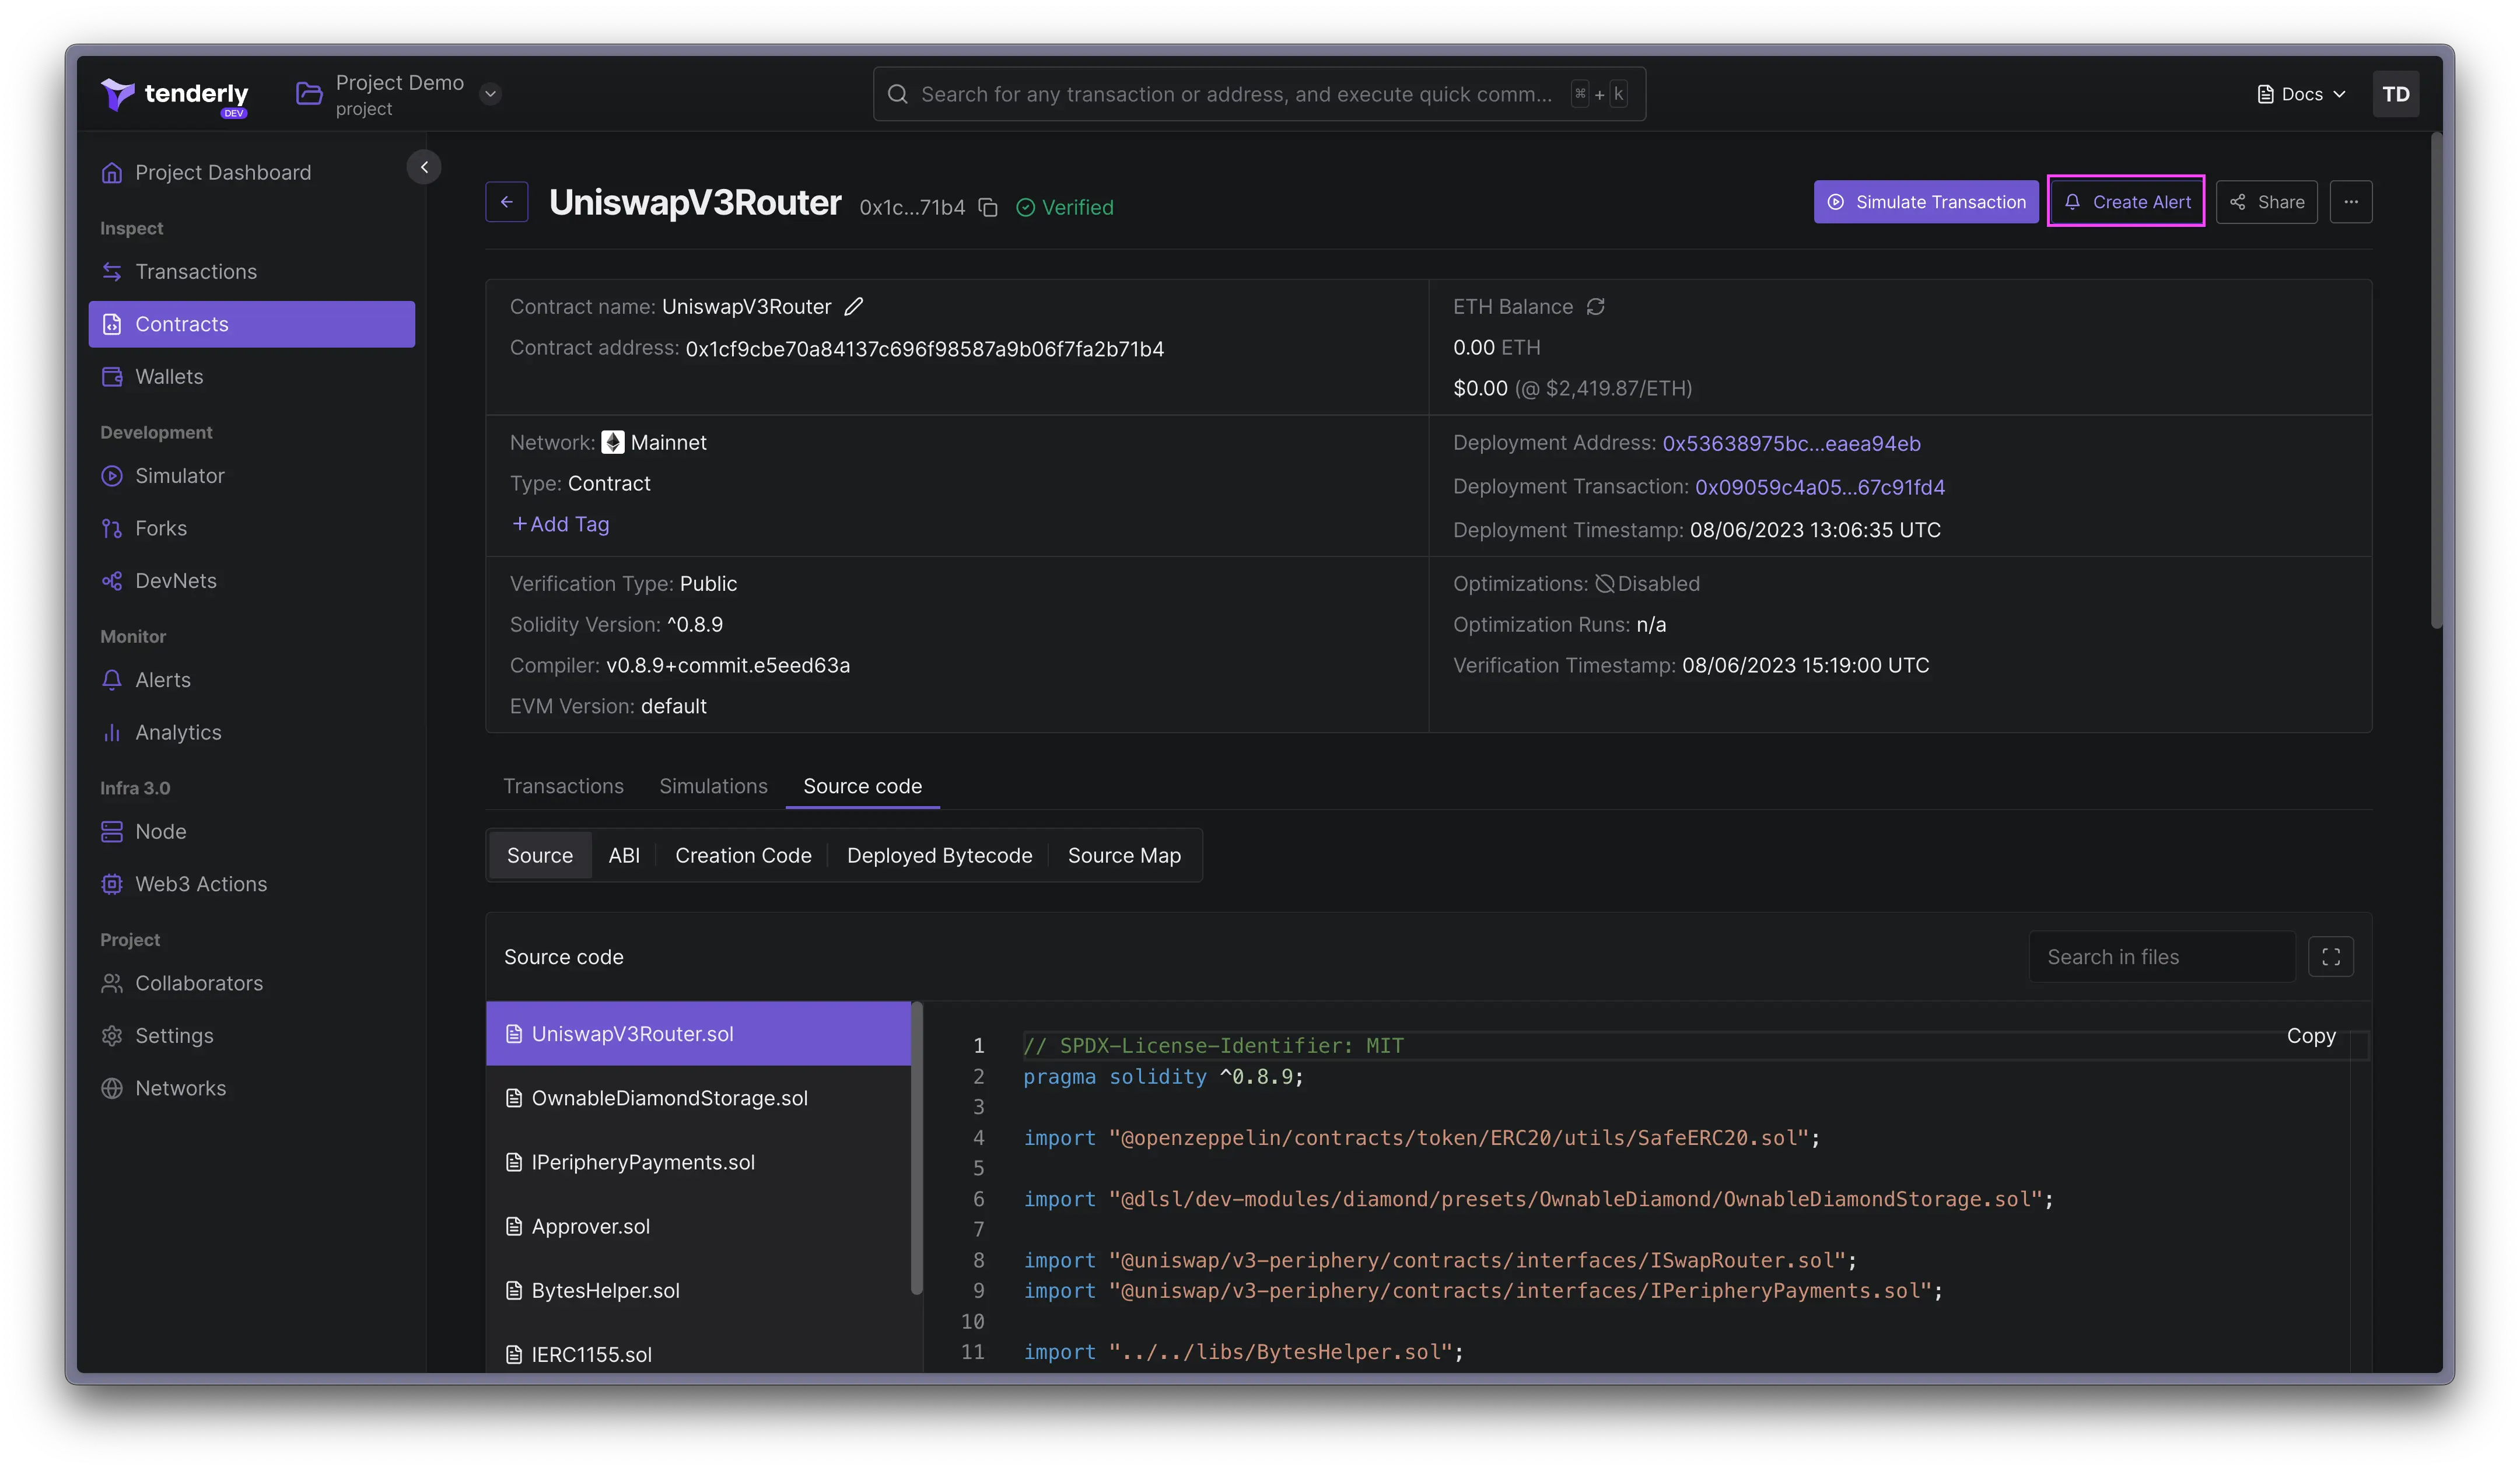Collapse the left sidebar
Viewport: 2520px width, 1471px height.
[424, 167]
